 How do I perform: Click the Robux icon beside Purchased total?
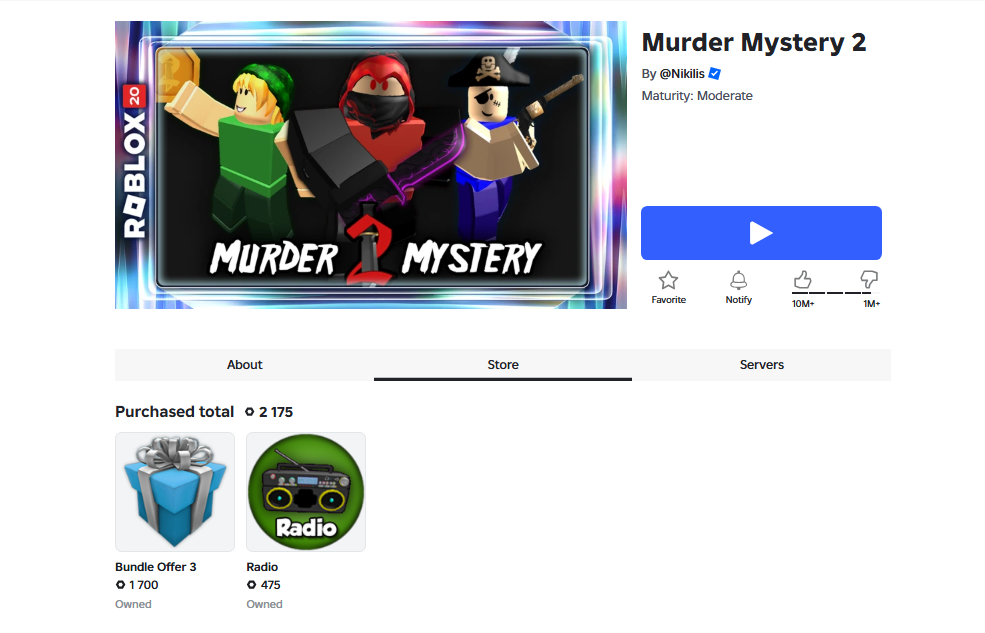pos(249,412)
